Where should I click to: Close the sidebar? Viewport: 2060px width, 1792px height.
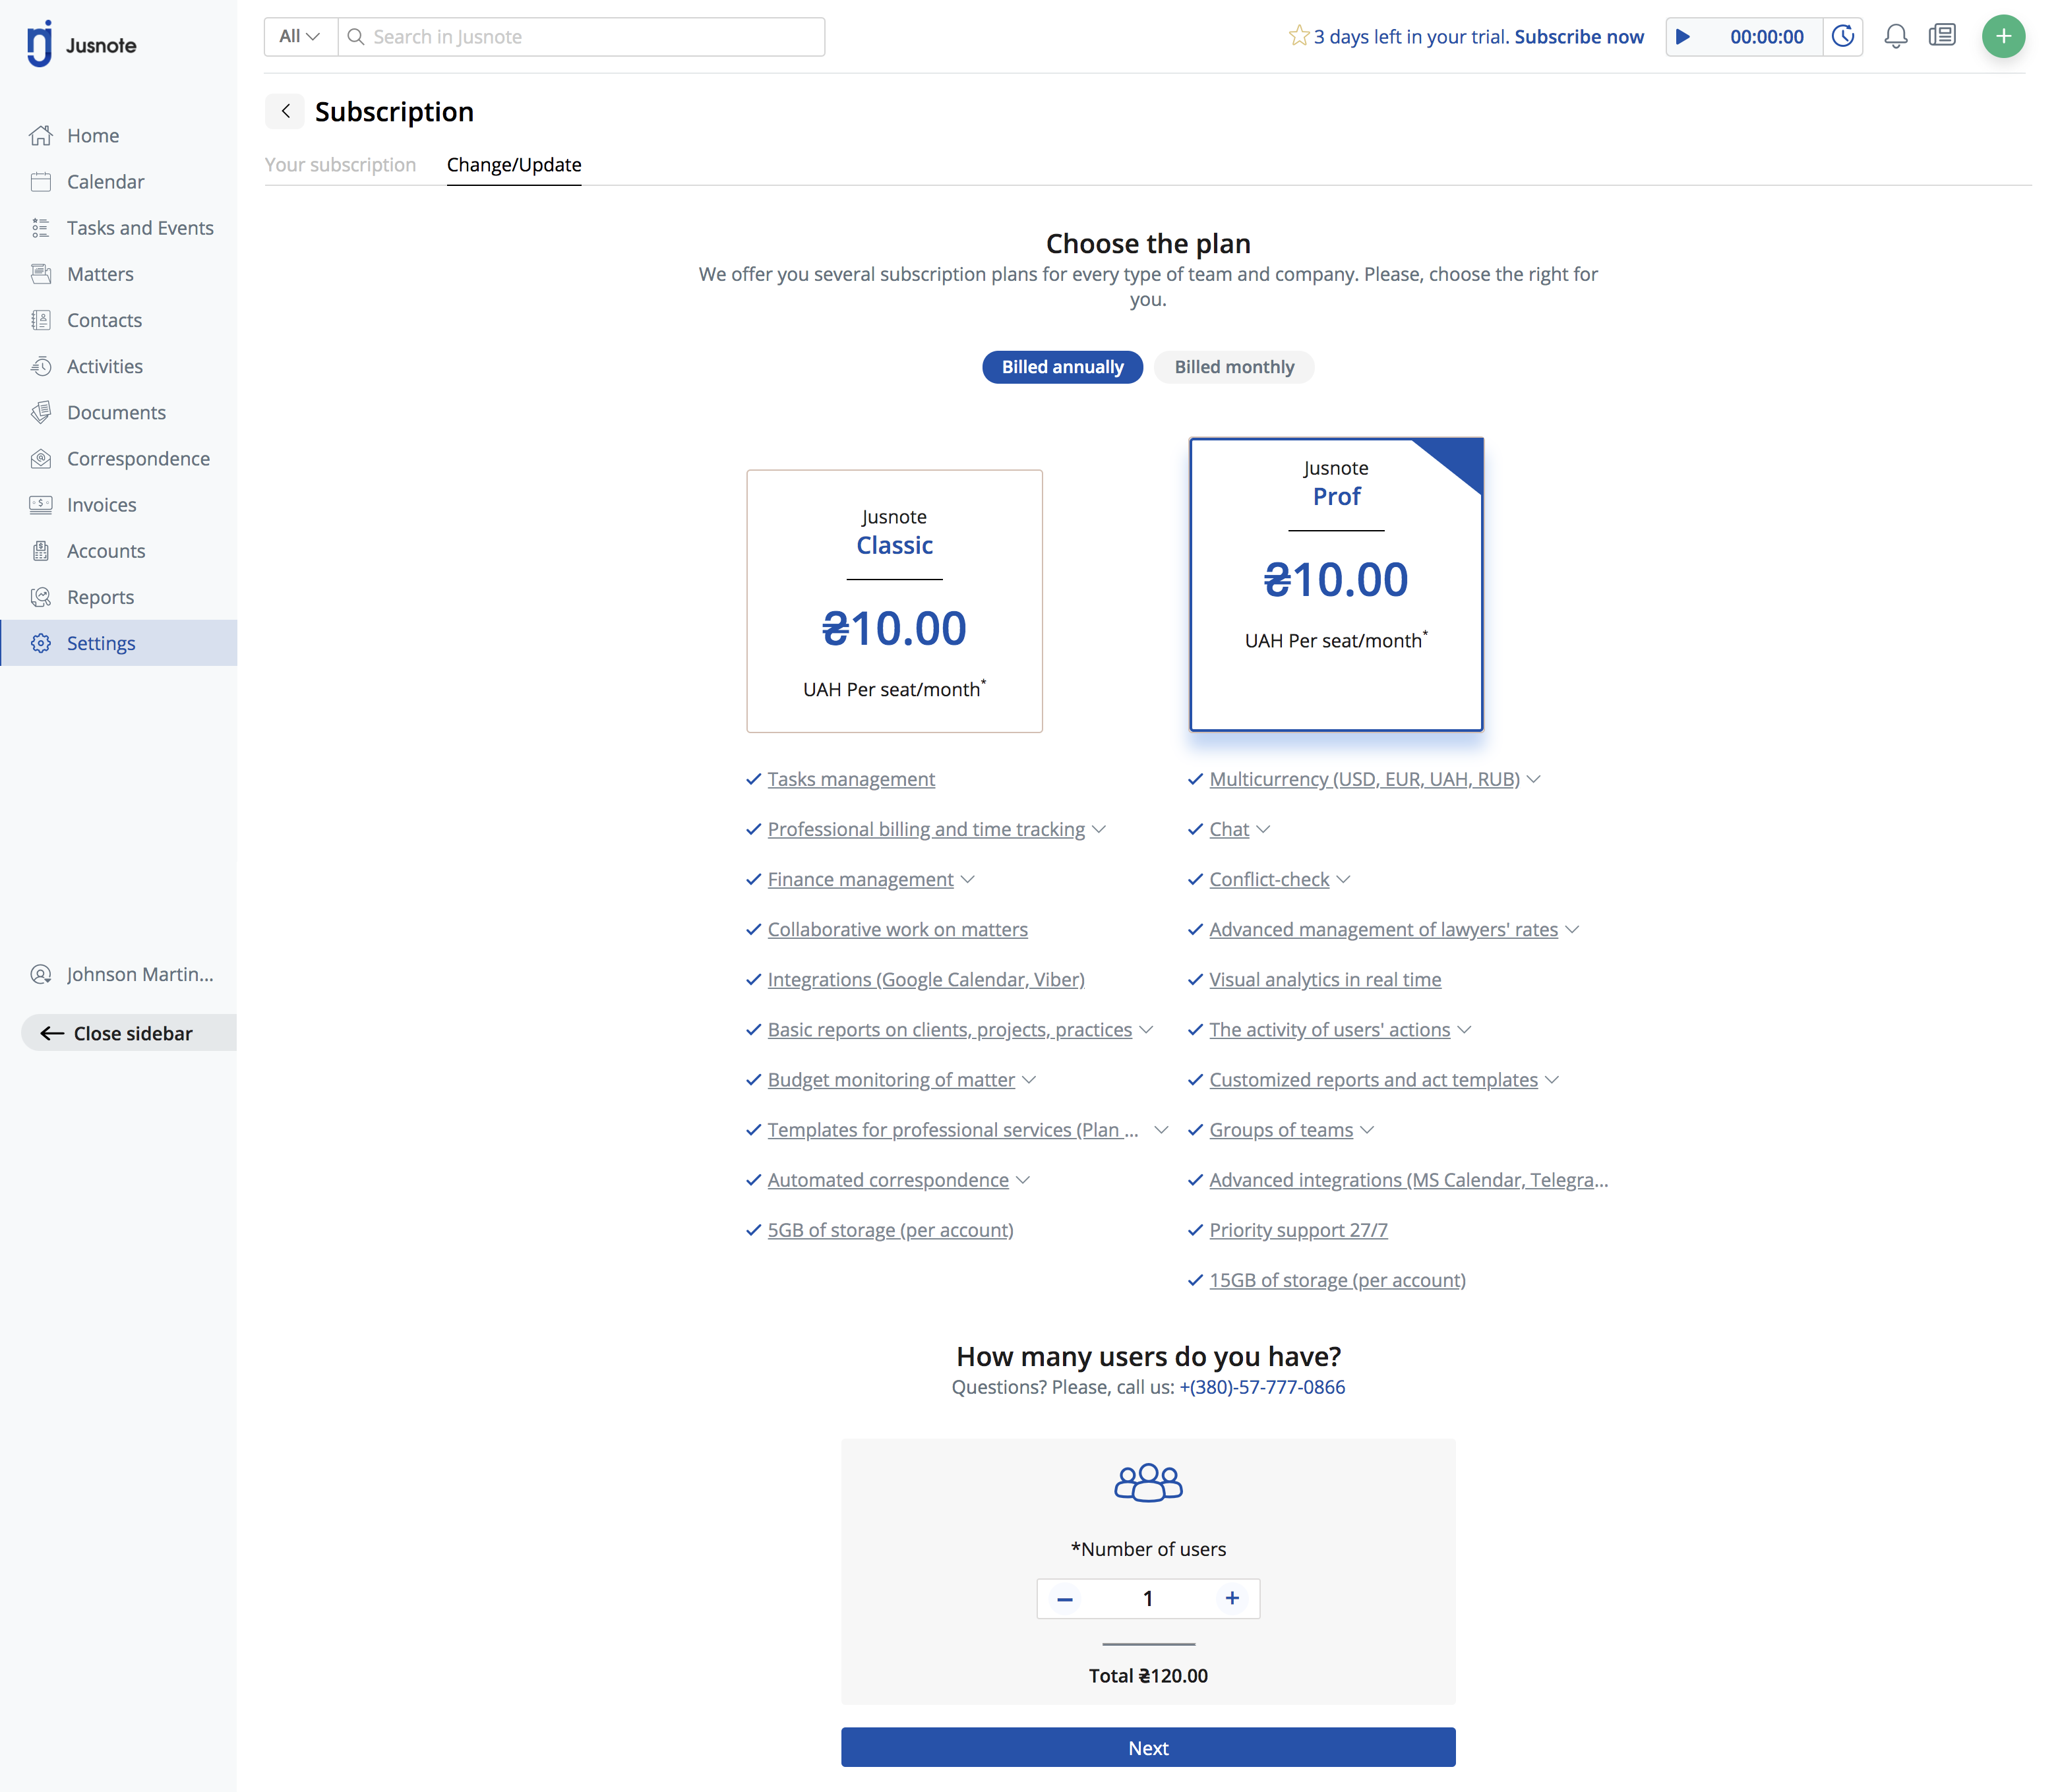tap(129, 1033)
